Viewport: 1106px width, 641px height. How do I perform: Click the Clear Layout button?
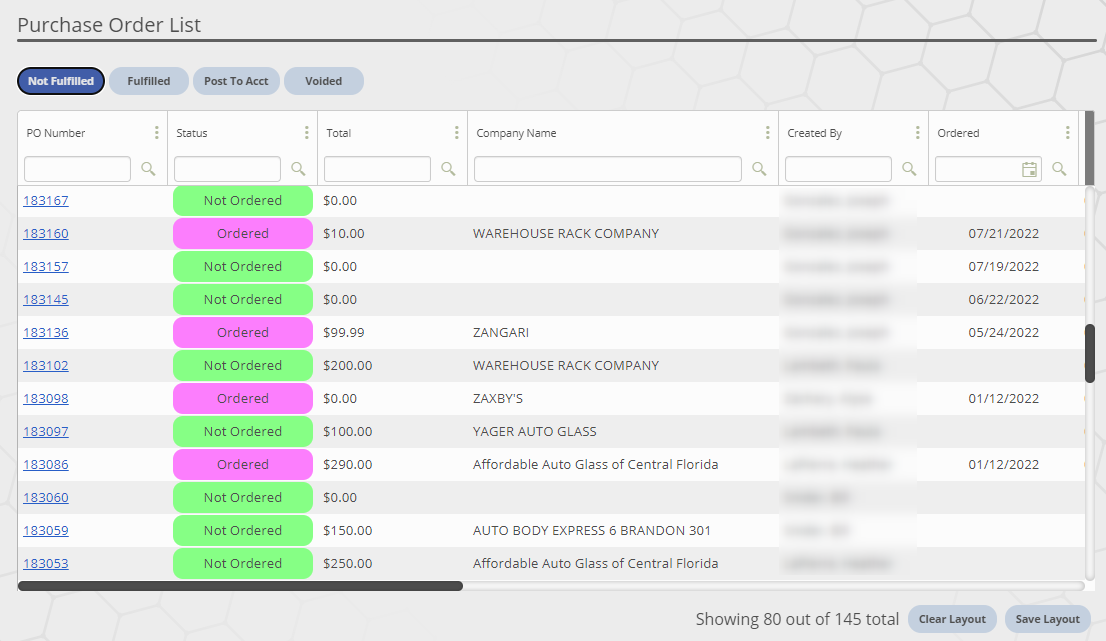coord(952,619)
